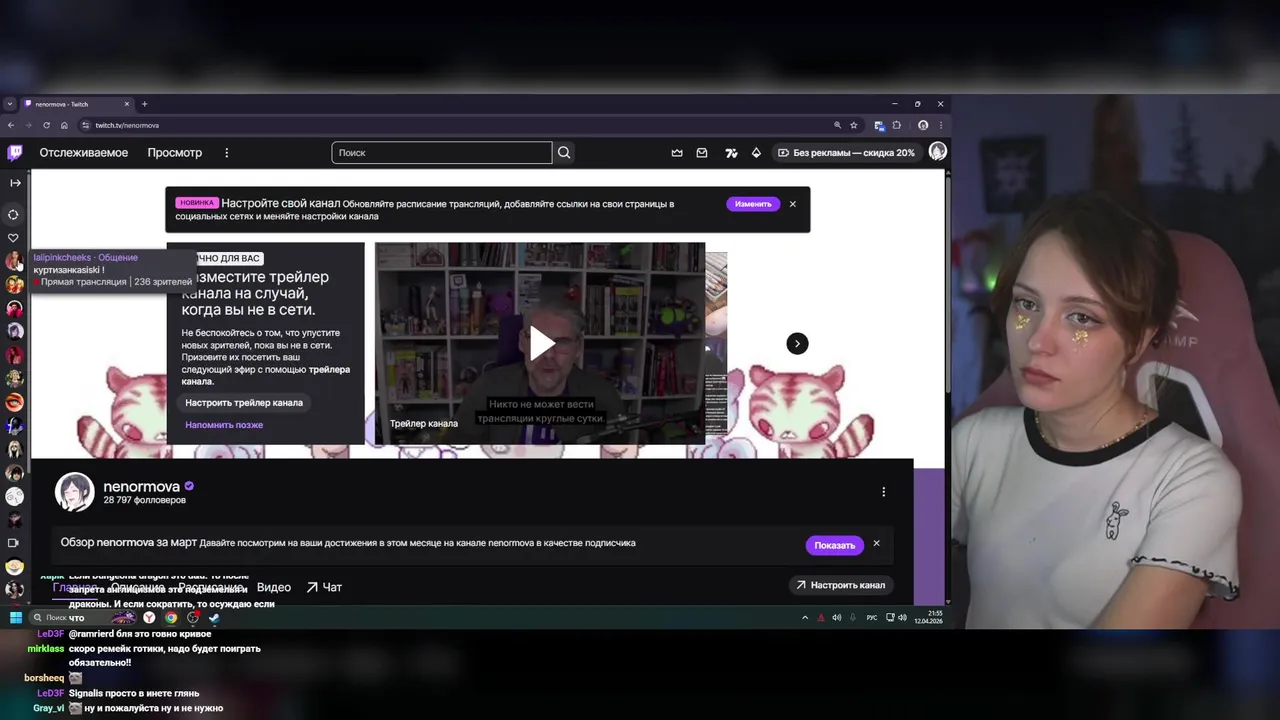
Task: Open the tab search dropdown arrow
Action: pyautogui.click(x=10, y=104)
